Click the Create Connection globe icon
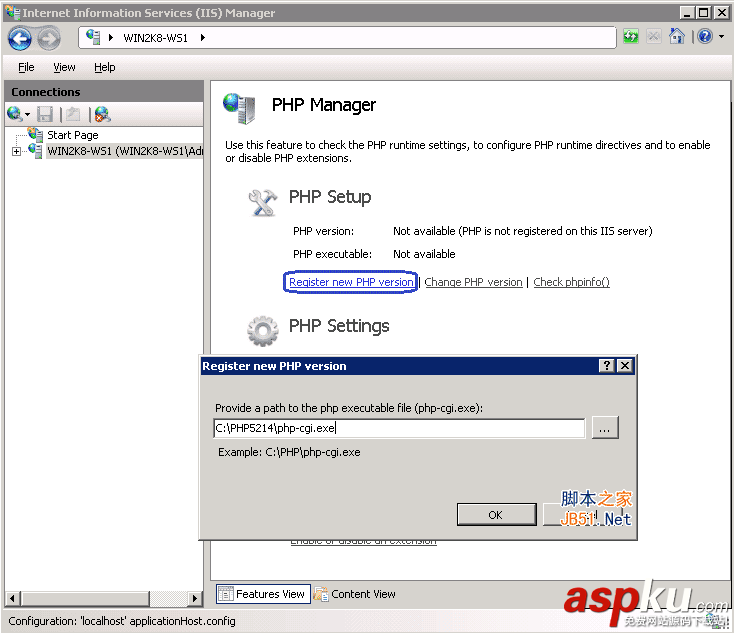 pos(15,114)
